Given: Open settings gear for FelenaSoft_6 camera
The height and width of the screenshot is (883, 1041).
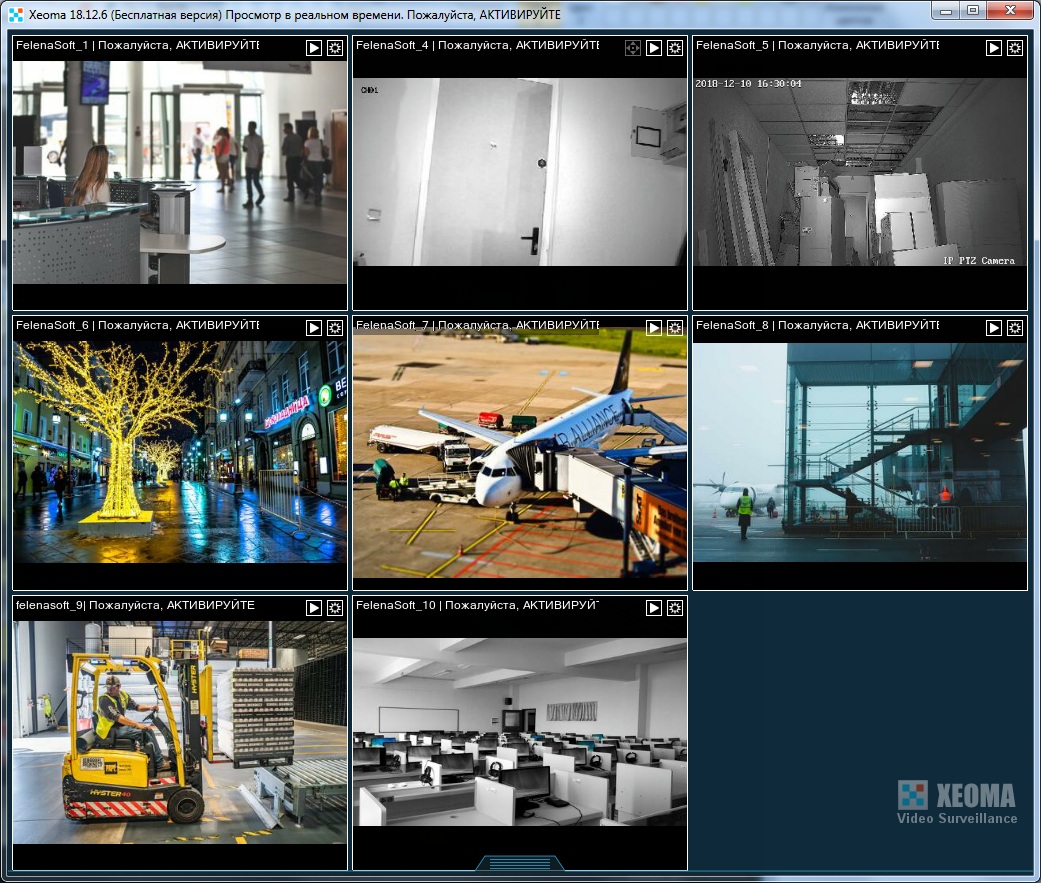Looking at the screenshot, I should click(x=335, y=328).
